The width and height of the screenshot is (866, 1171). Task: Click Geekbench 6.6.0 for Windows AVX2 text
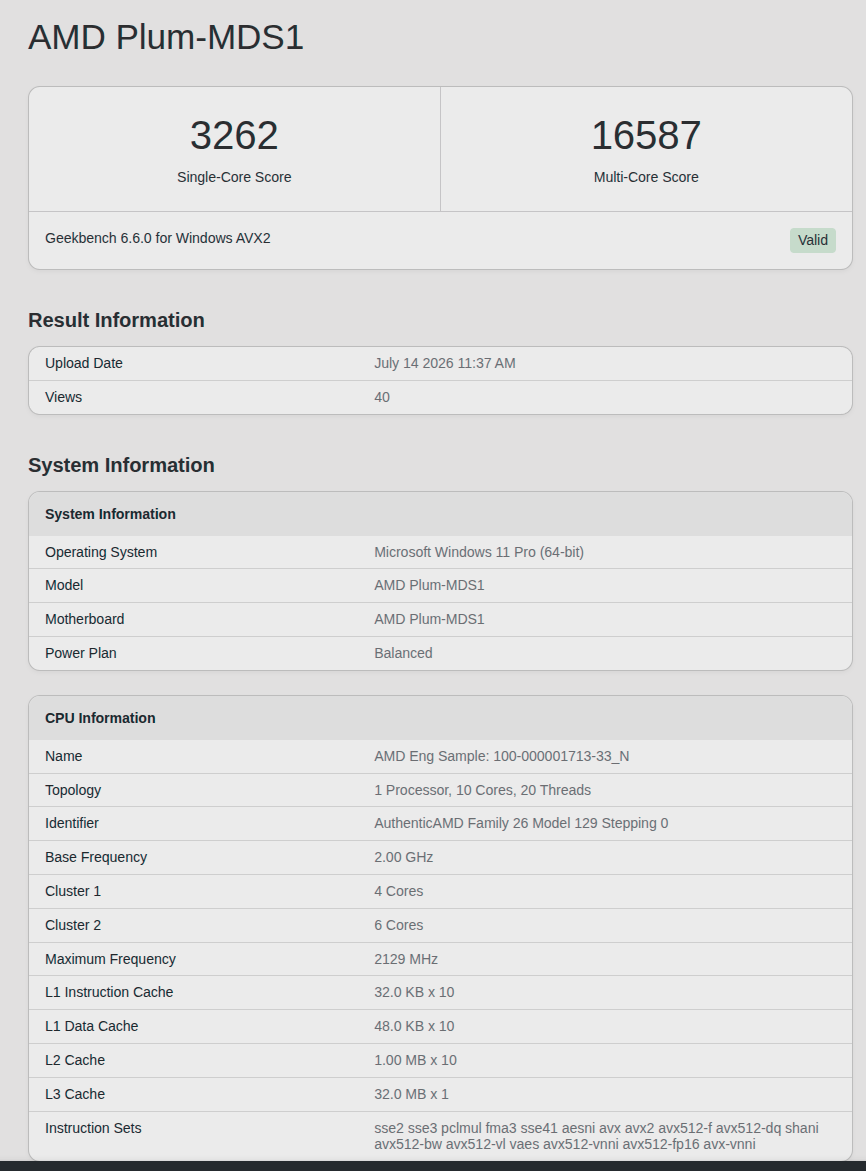[158, 238]
